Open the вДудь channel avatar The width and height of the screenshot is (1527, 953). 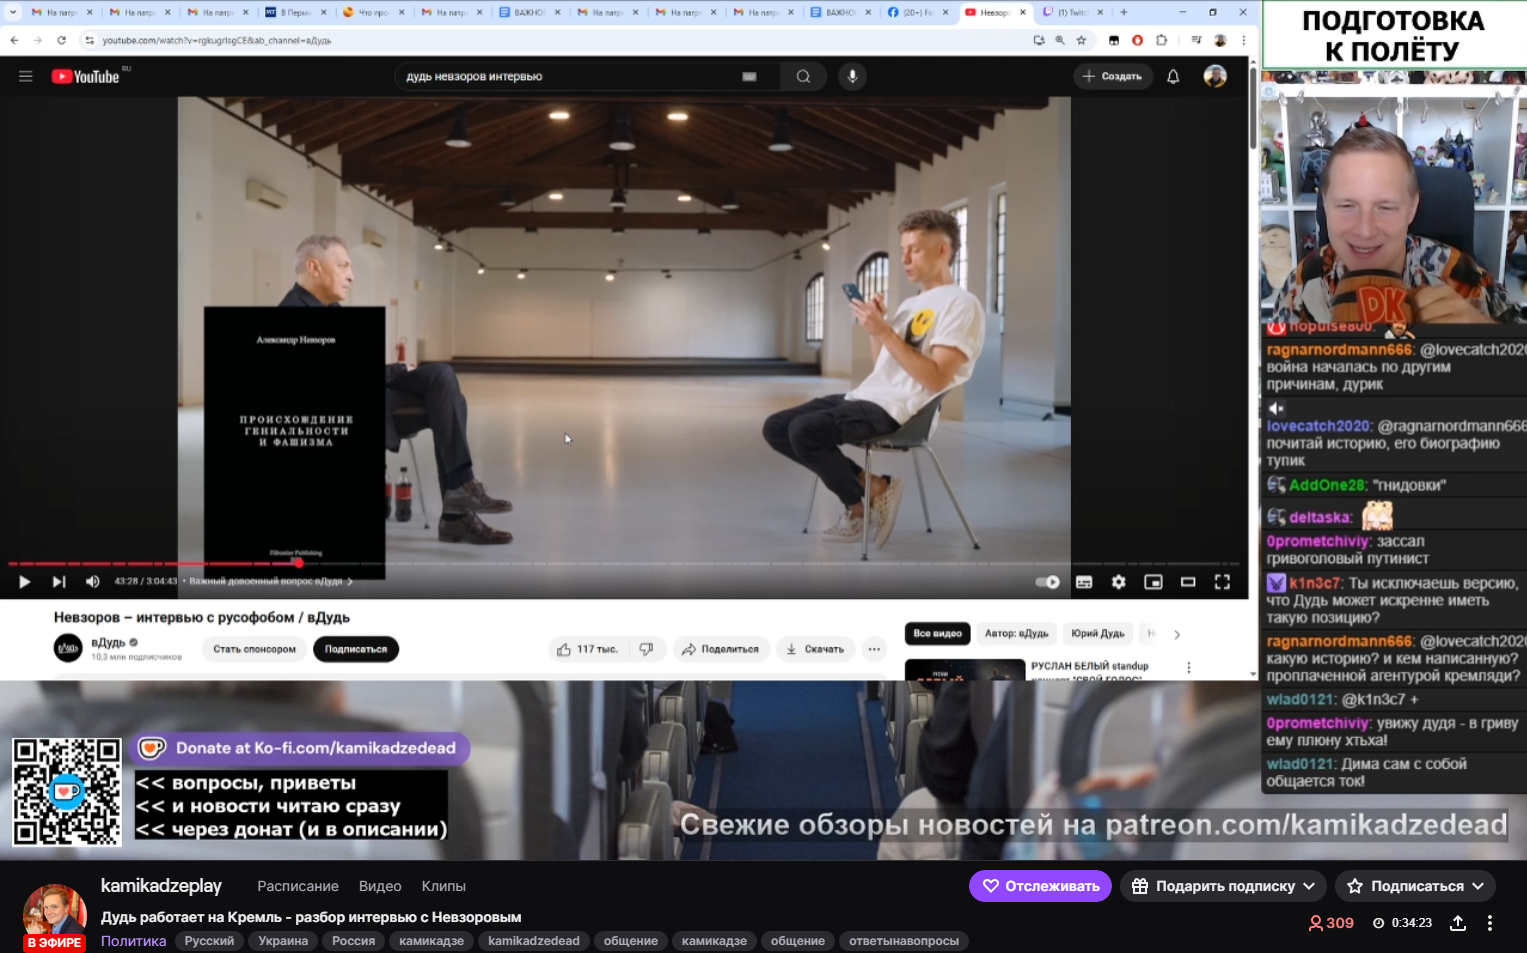click(68, 648)
